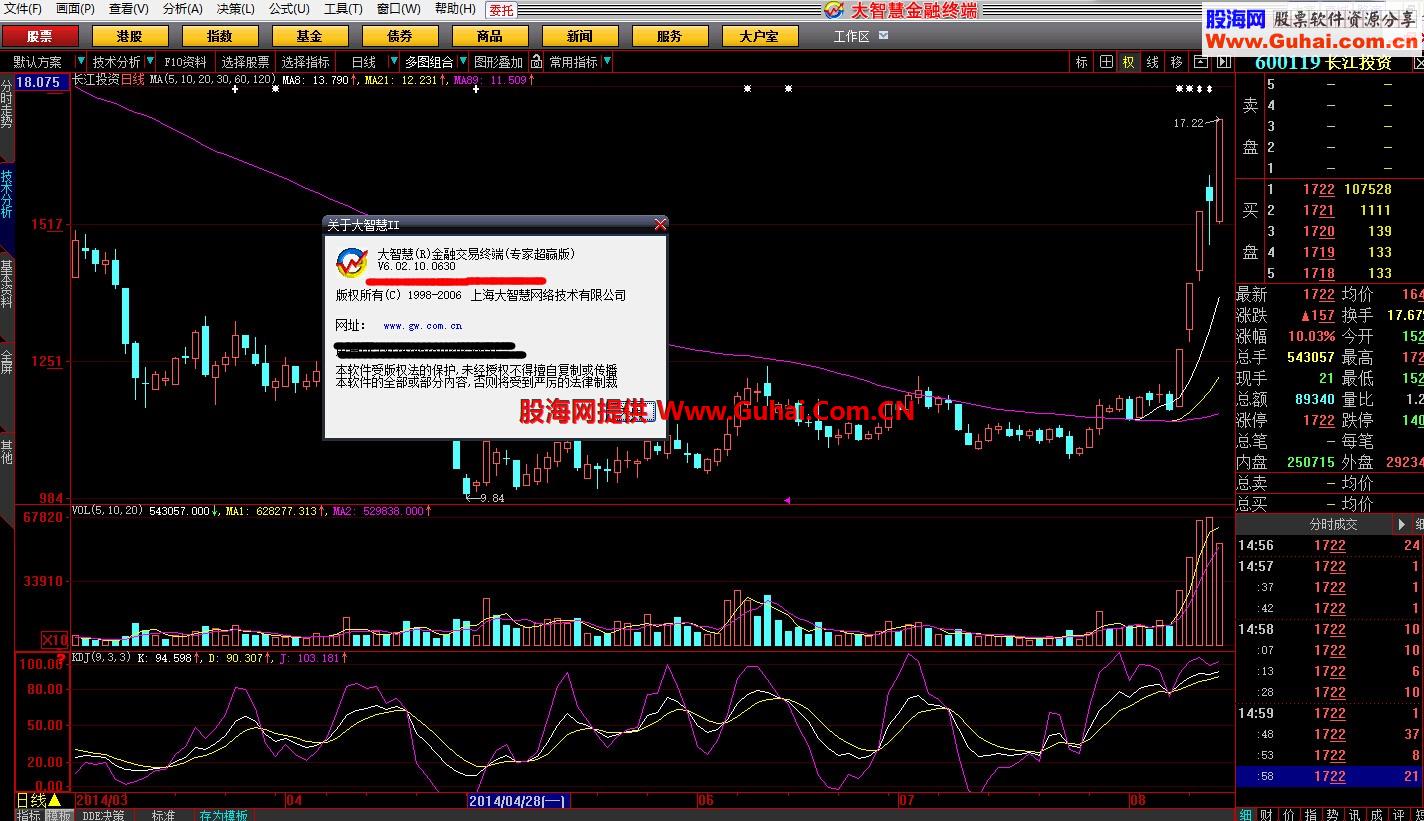
Task: Expand the 多图组合 dropdown arrow
Action: (461, 62)
